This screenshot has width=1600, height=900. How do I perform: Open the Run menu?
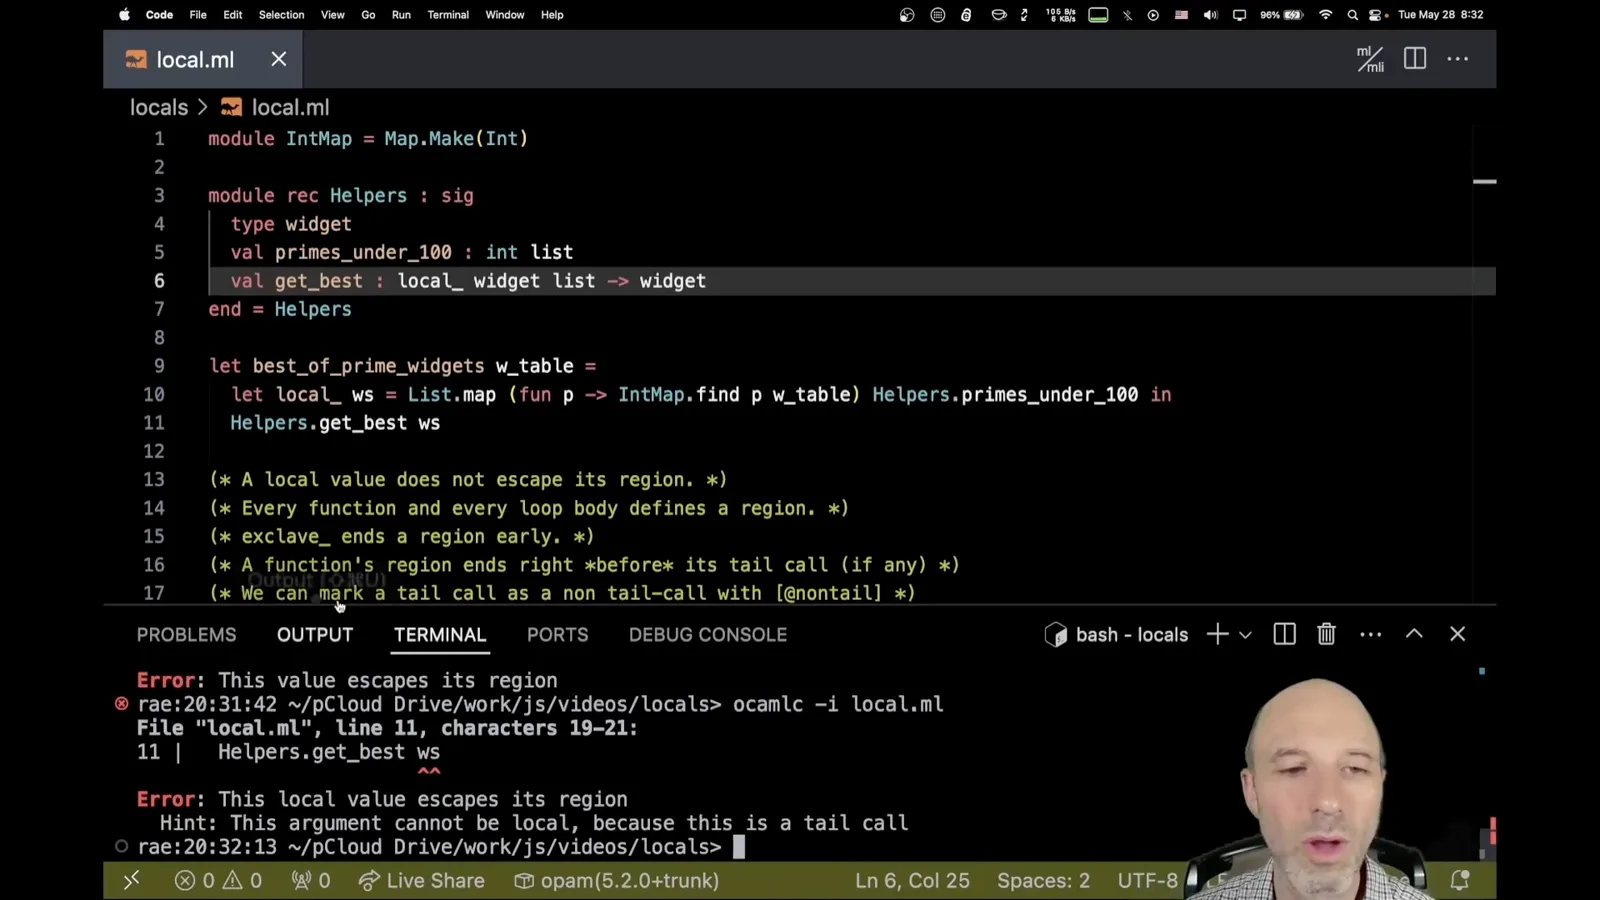(401, 15)
